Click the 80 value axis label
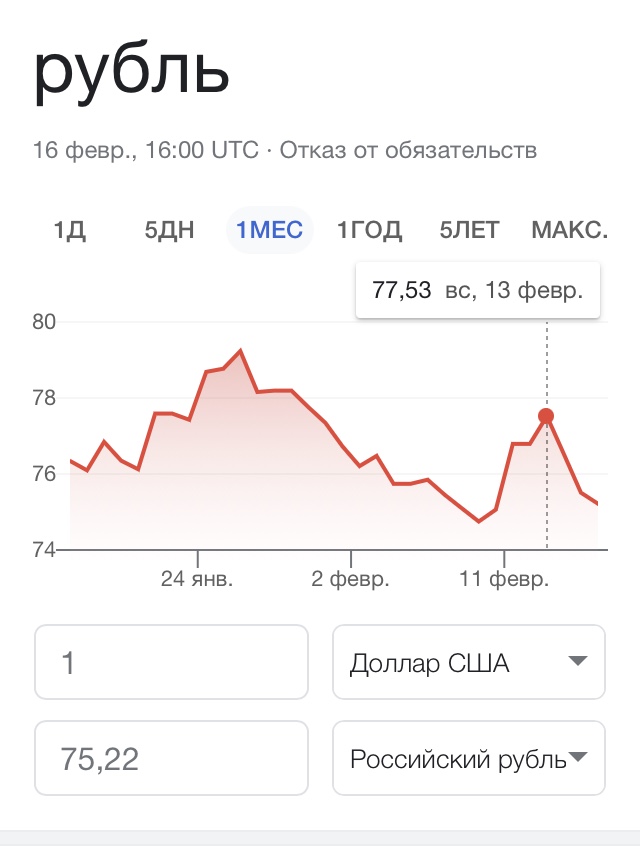This screenshot has height=847, width=640. tap(46, 322)
